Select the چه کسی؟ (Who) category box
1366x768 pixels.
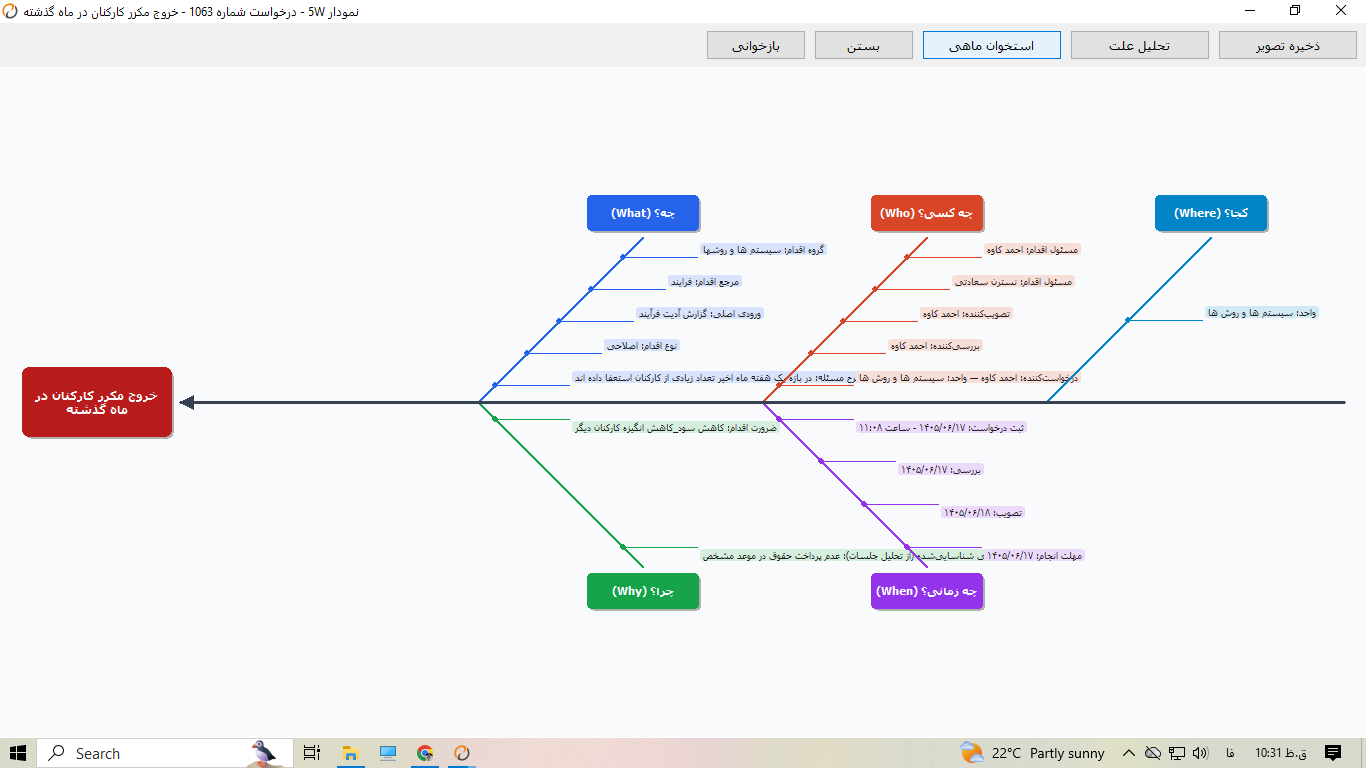coord(927,213)
